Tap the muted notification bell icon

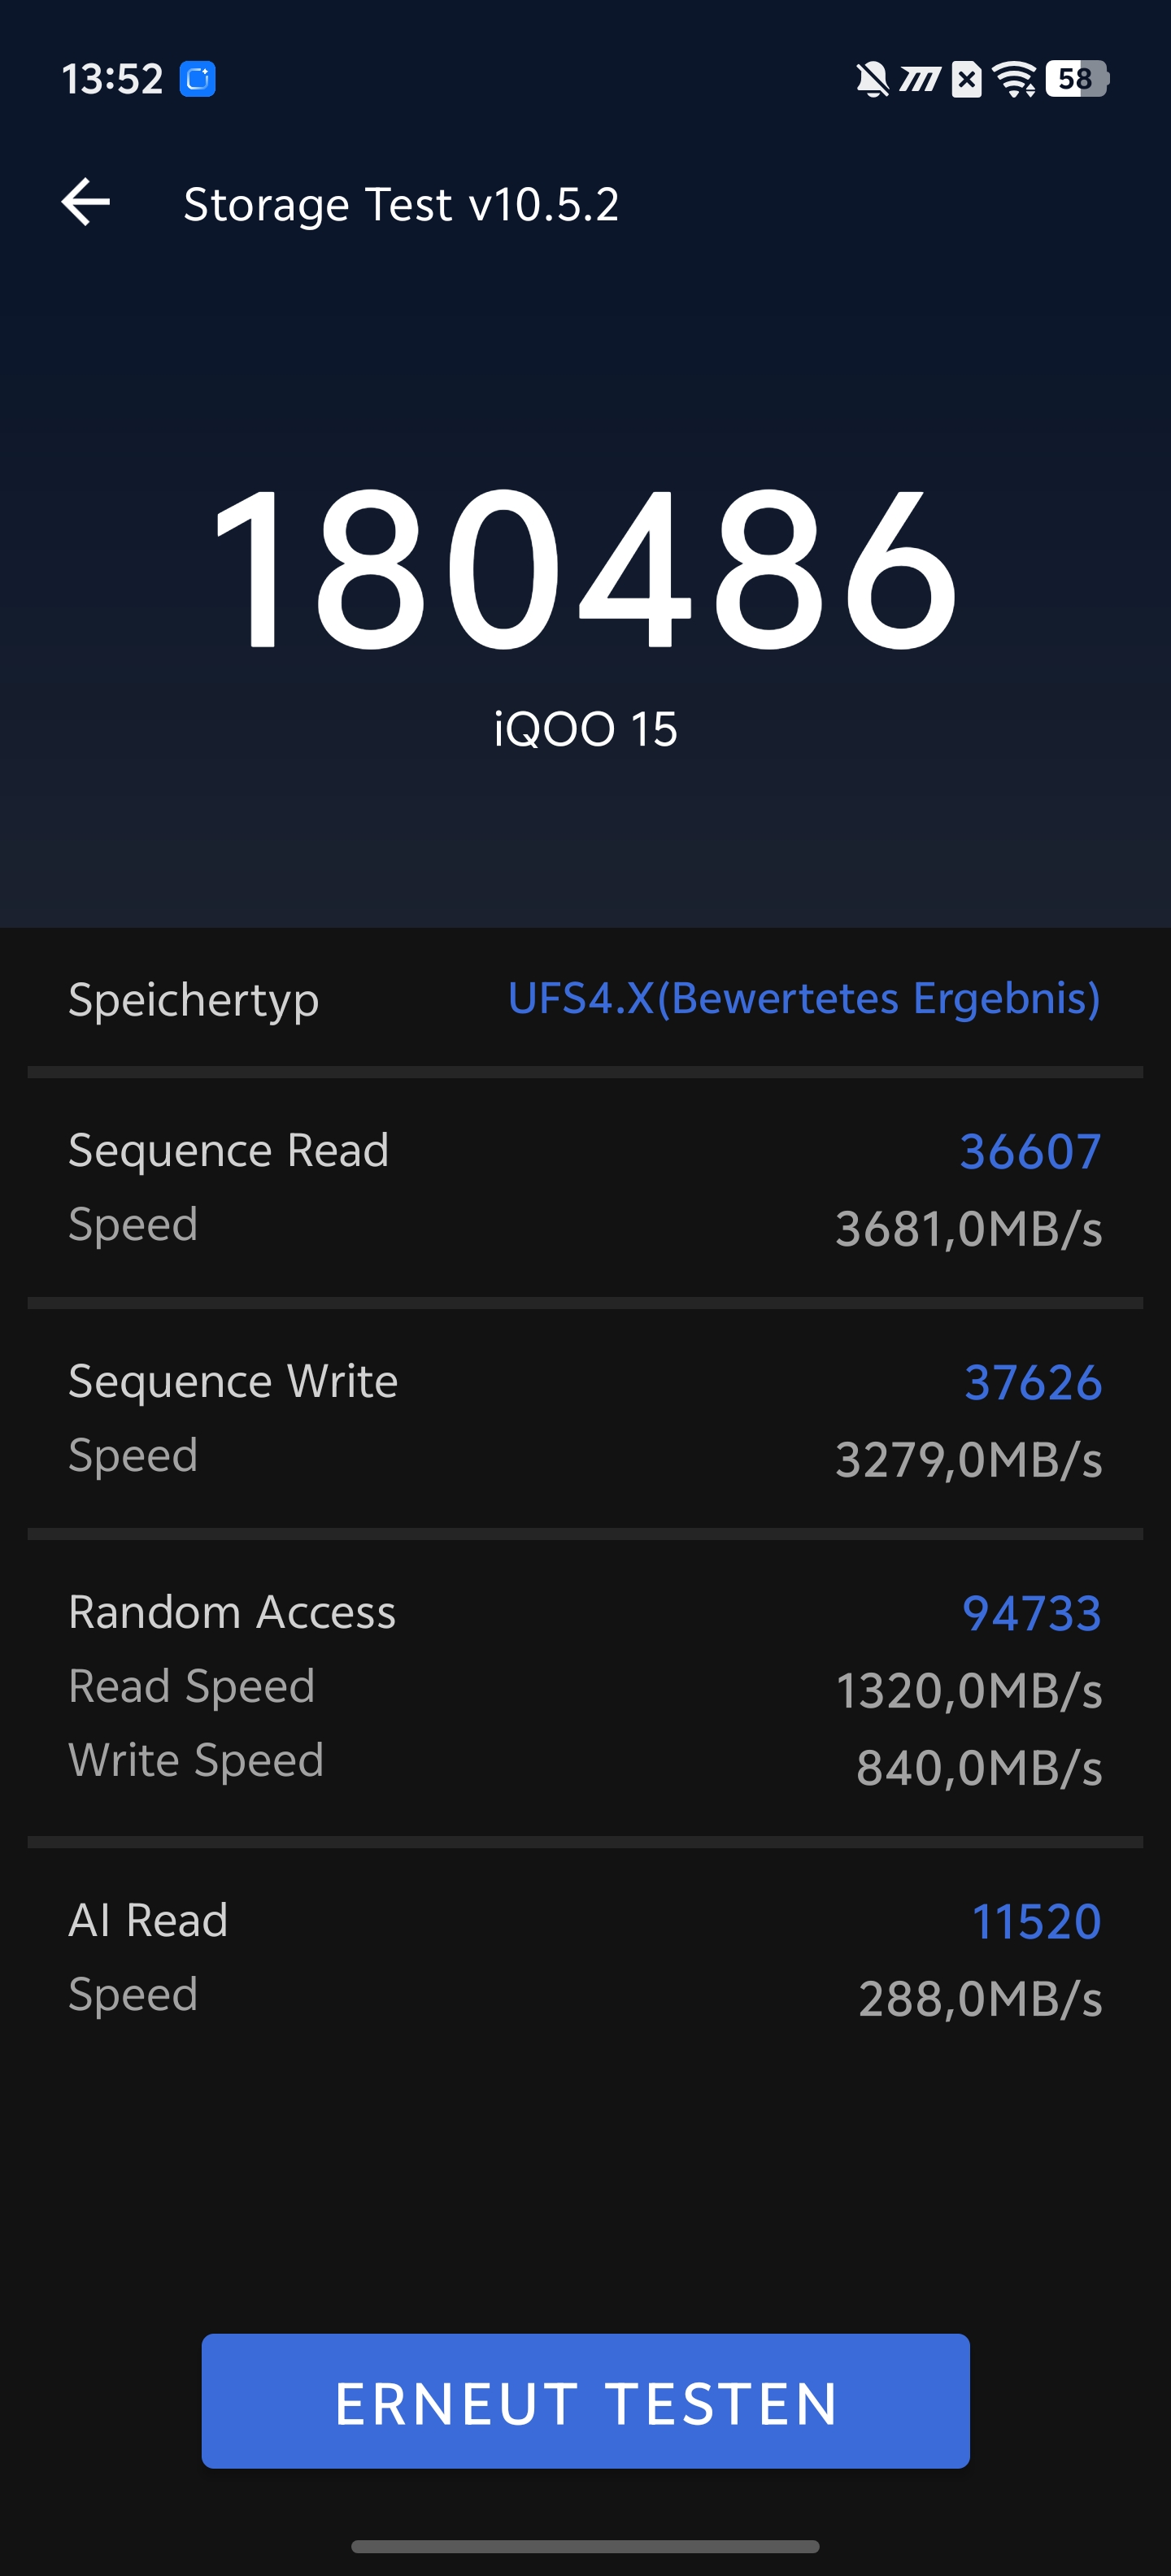(x=872, y=79)
